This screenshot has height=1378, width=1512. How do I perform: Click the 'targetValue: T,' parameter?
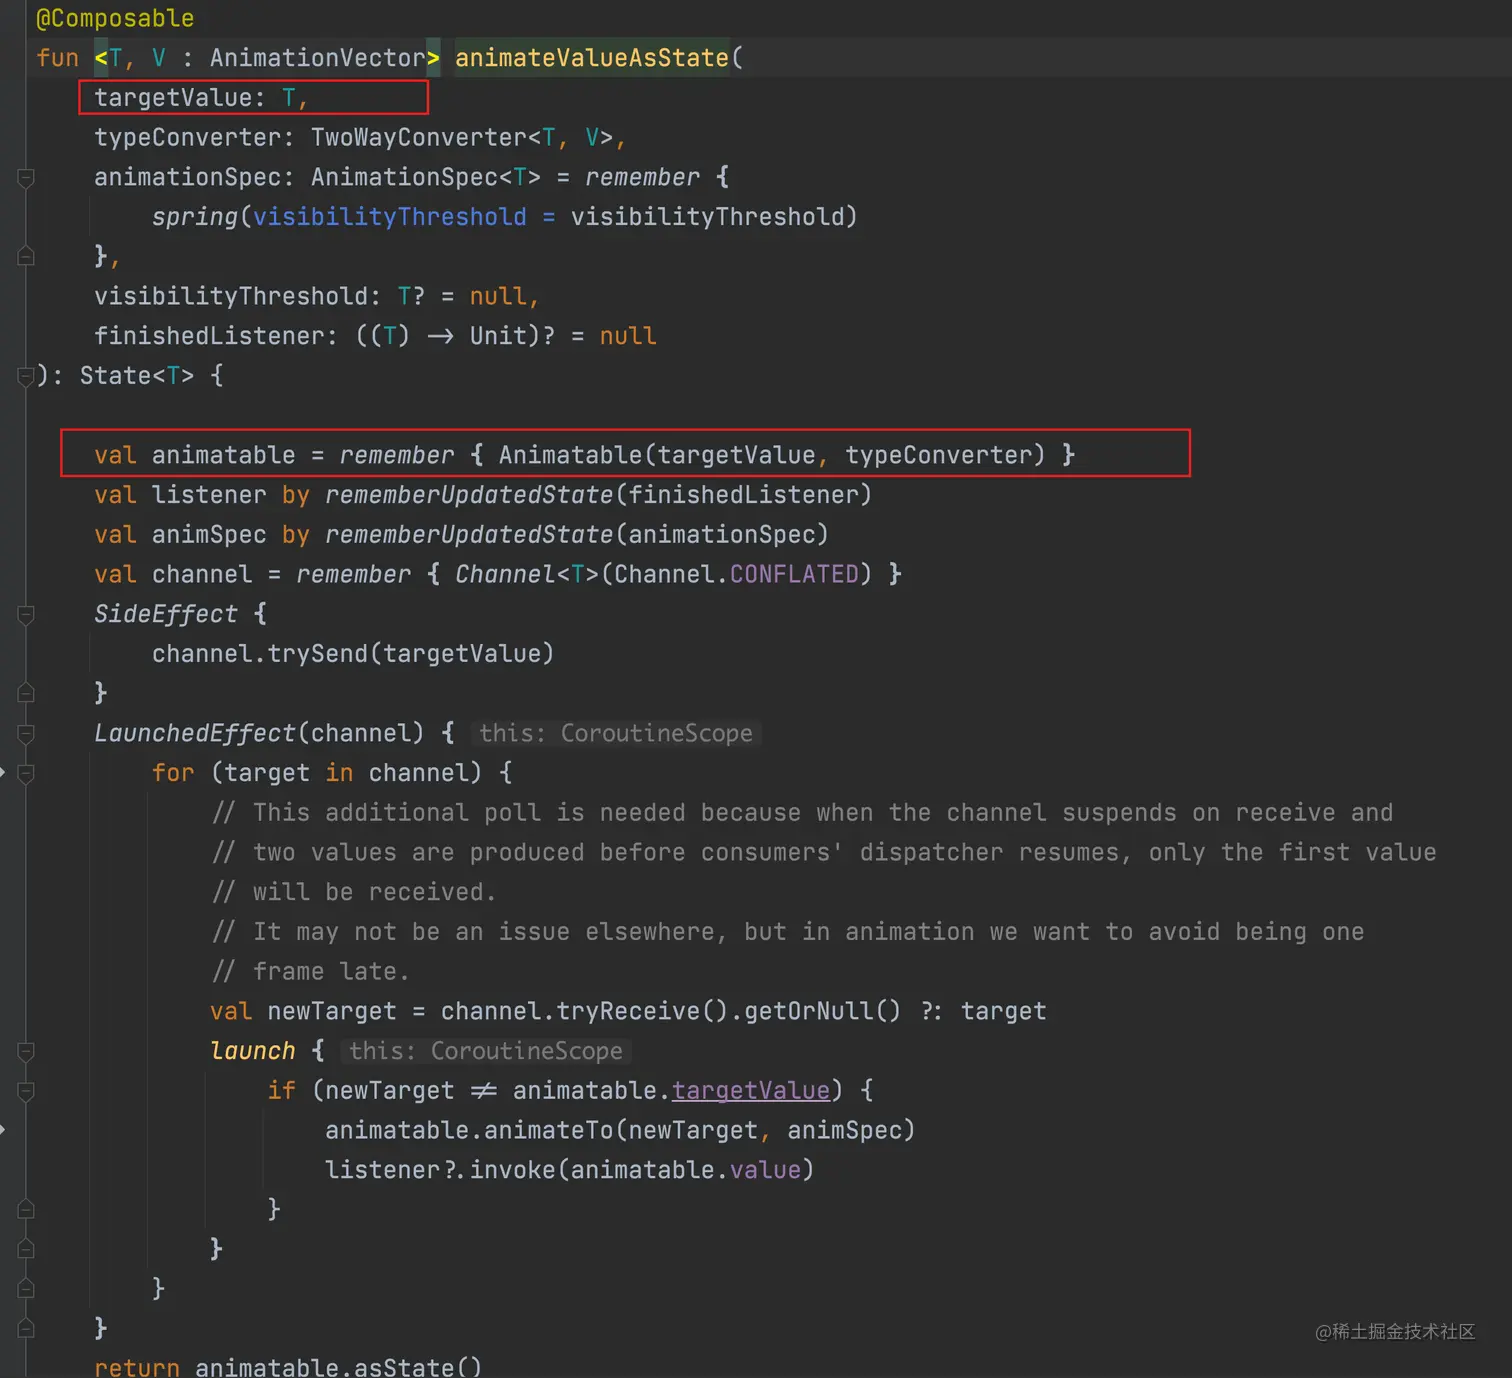click(x=201, y=97)
